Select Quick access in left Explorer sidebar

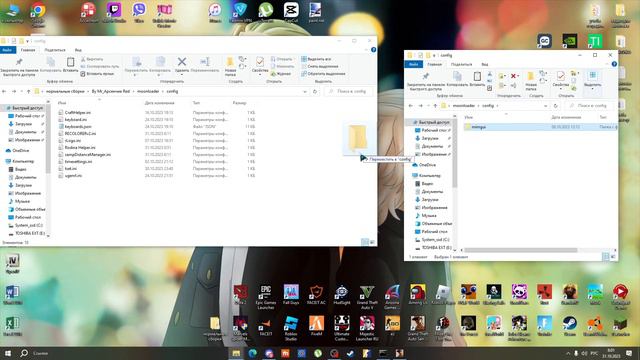pos(27,108)
